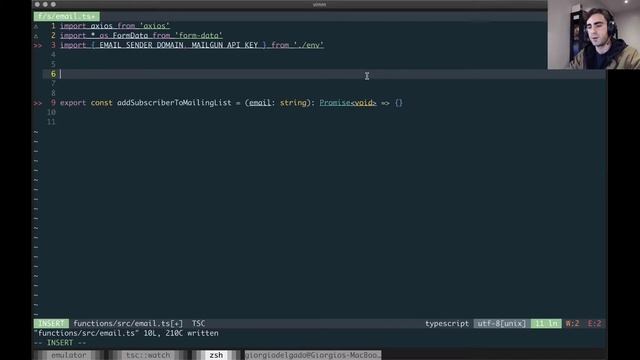Click functions/src/email.ts[+] in the statusline
This screenshot has height=360, width=640.
click(x=128, y=324)
